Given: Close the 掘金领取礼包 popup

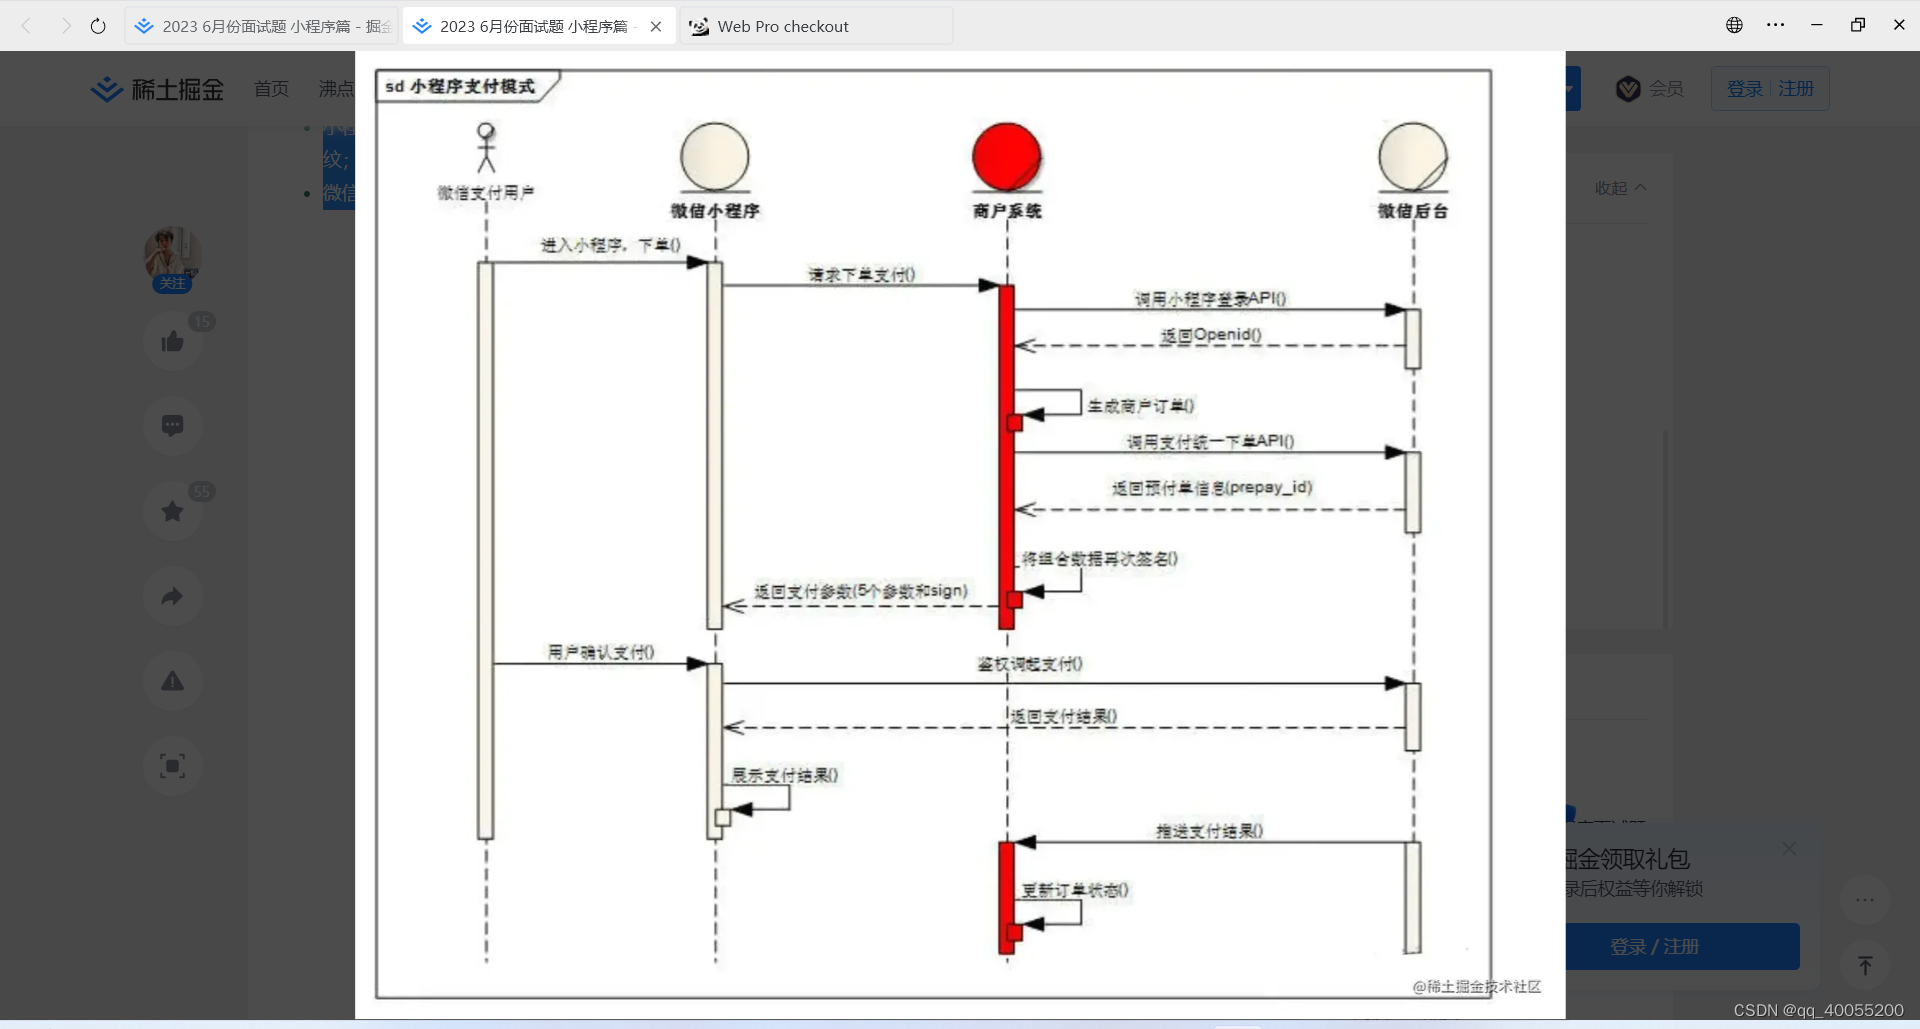Looking at the screenshot, I should pos(1789,847).
